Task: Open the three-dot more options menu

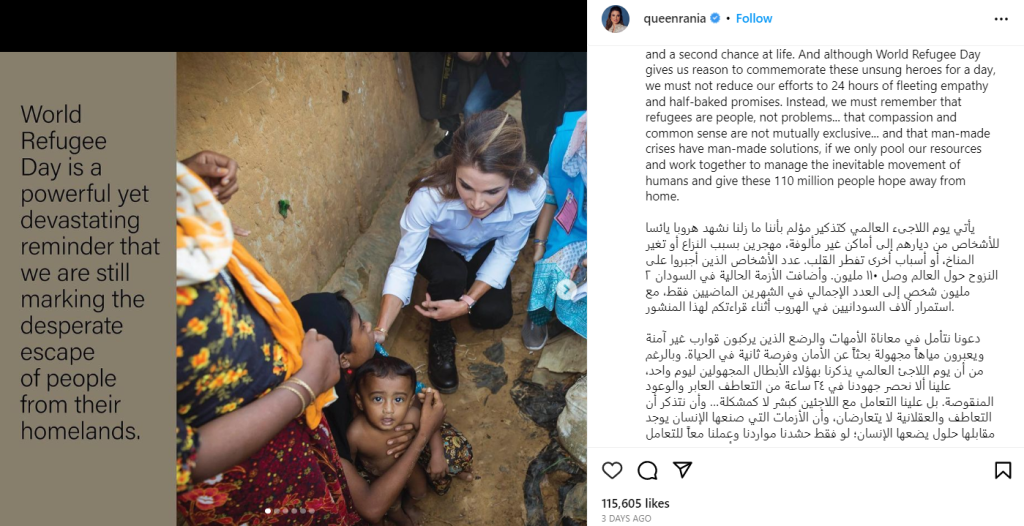Action: tap(1001, 19)
